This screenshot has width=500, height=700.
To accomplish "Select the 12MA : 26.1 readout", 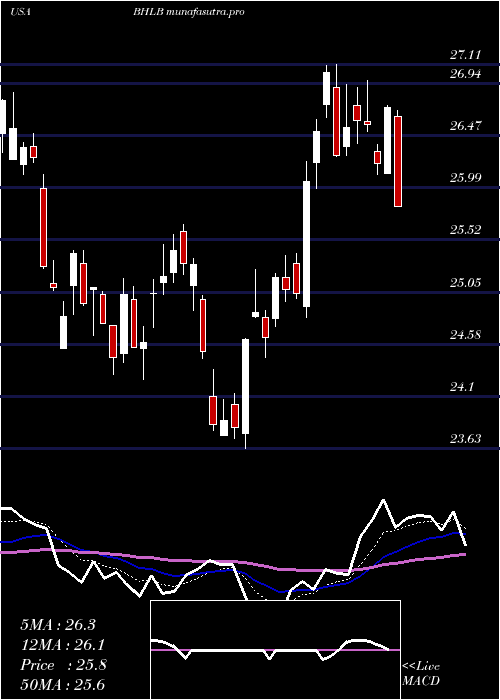I will (62, 645).
